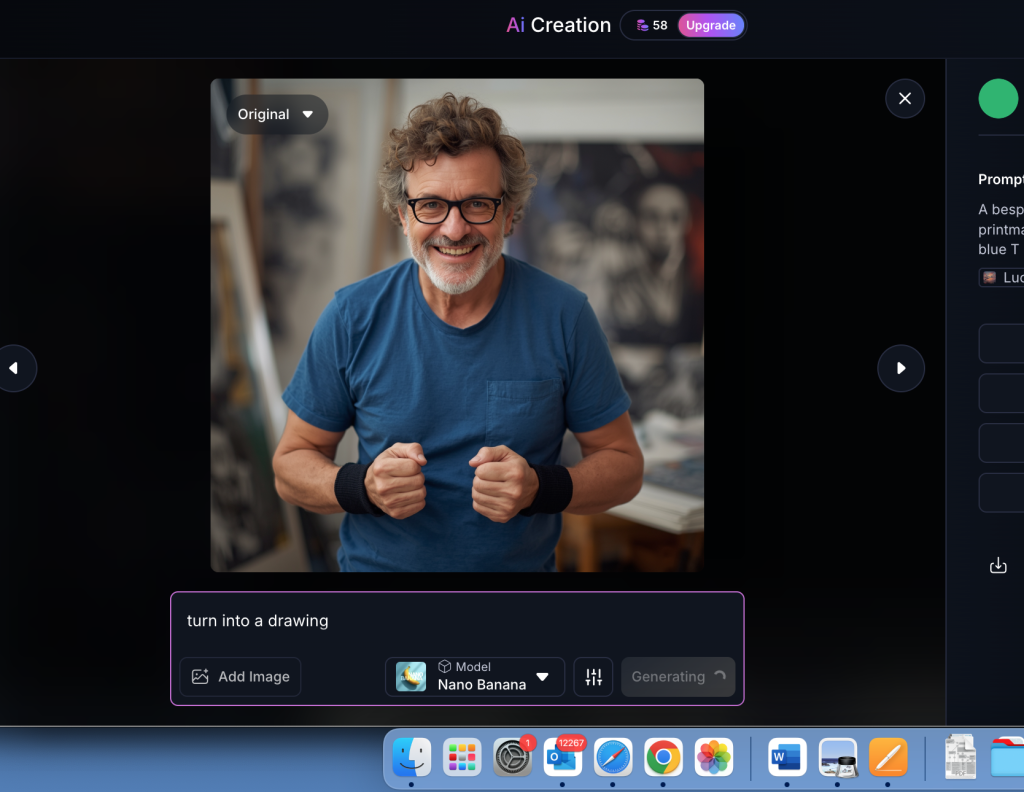The height and width of the screenshot is (792, 1024).
Task: Open the generation settings sliders icon
Action: tap(593, 677)
